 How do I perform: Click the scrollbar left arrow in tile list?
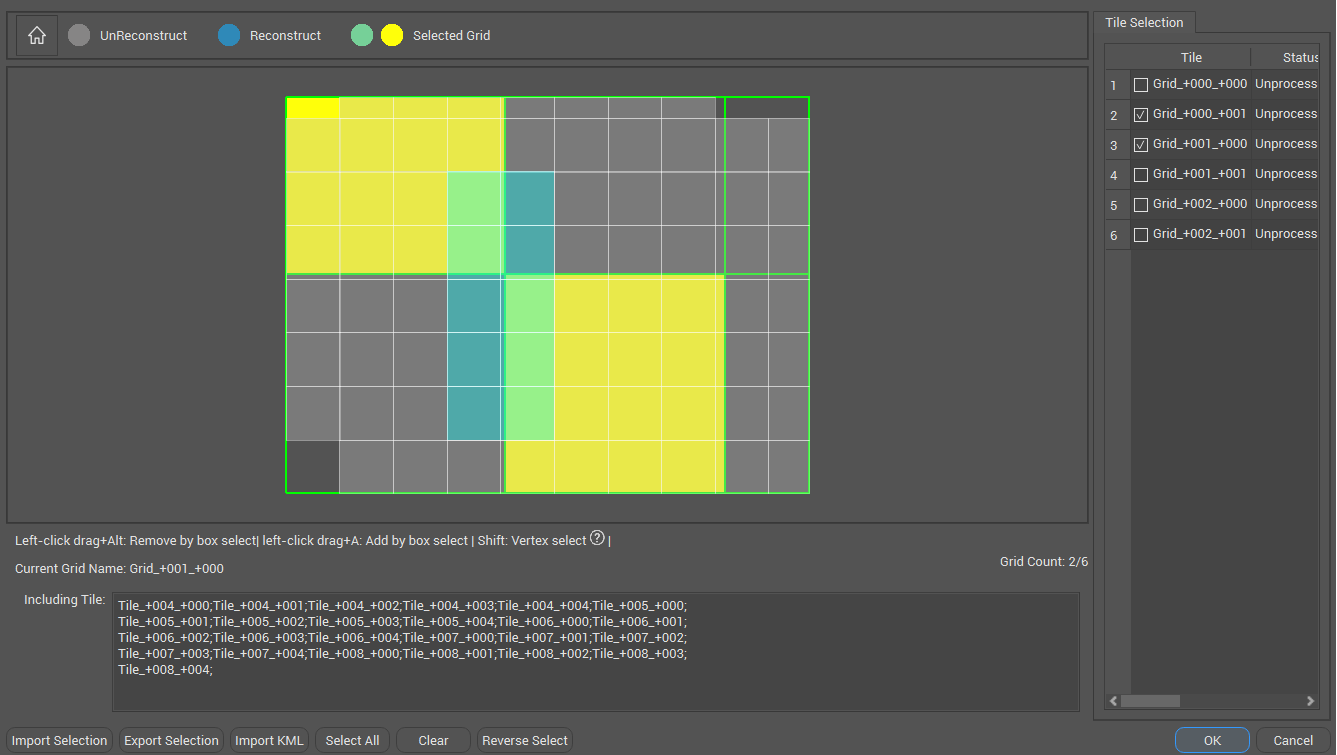click(x=1113, y=702)
